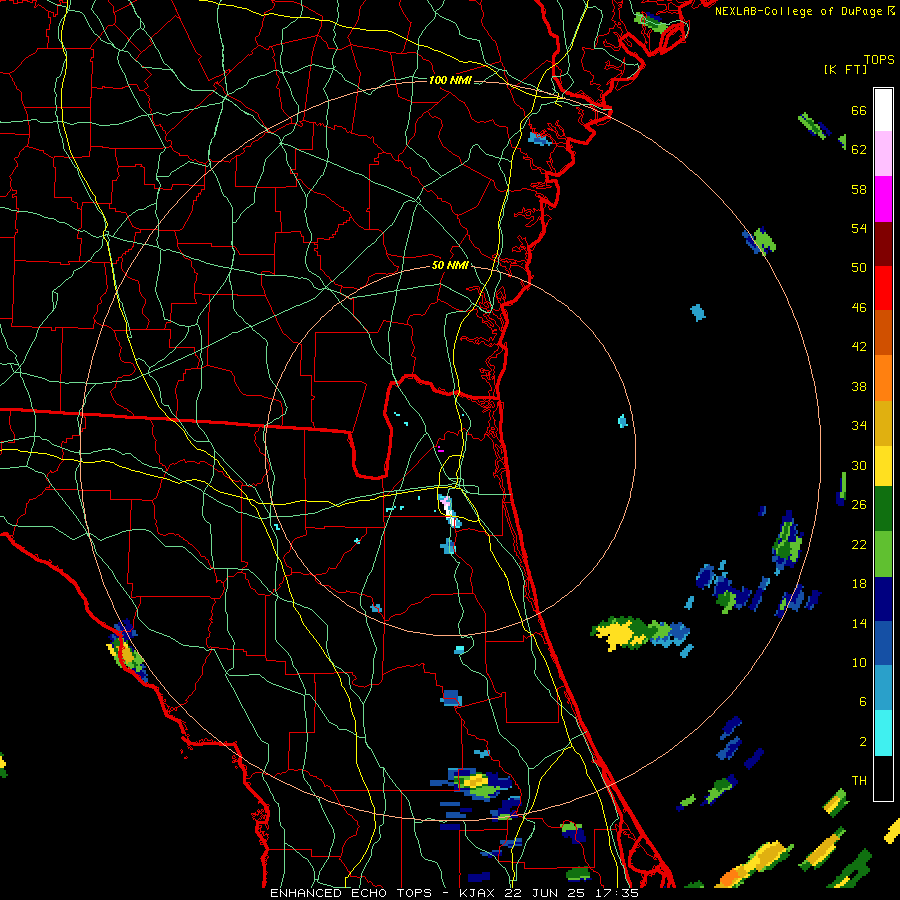Click the "50 NMI" range ring label
Image resolution: width=900 pixels, height=900 pixels.
tap(450, 265)
